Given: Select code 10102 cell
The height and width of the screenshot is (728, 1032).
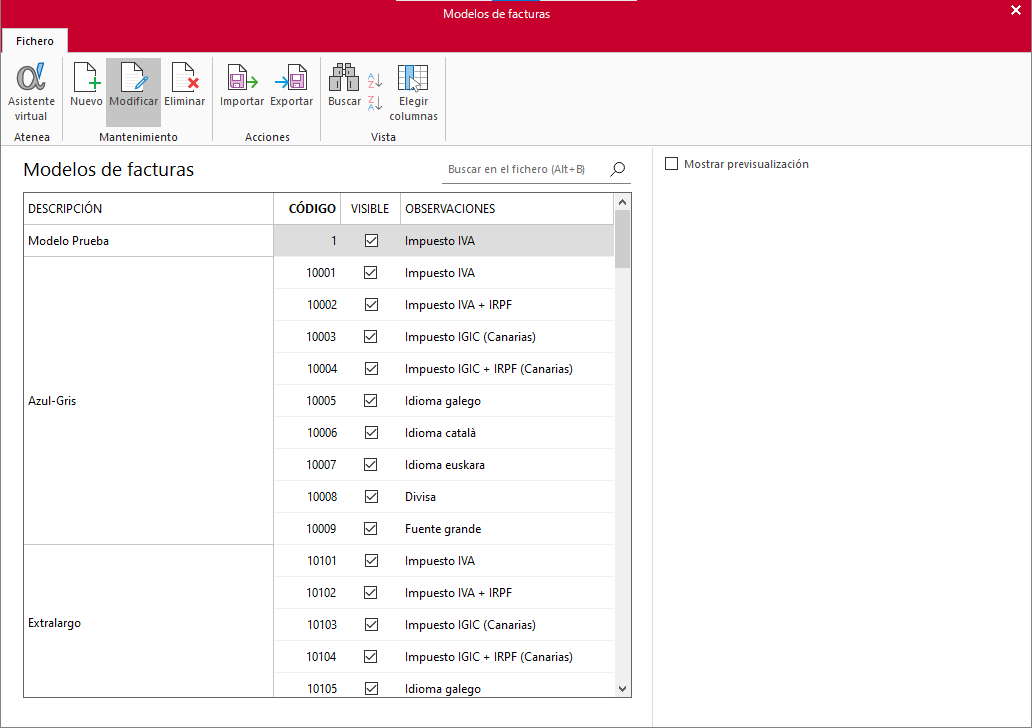Looking at the screenshot, I should pyautogui.click(x=307, y=592).
